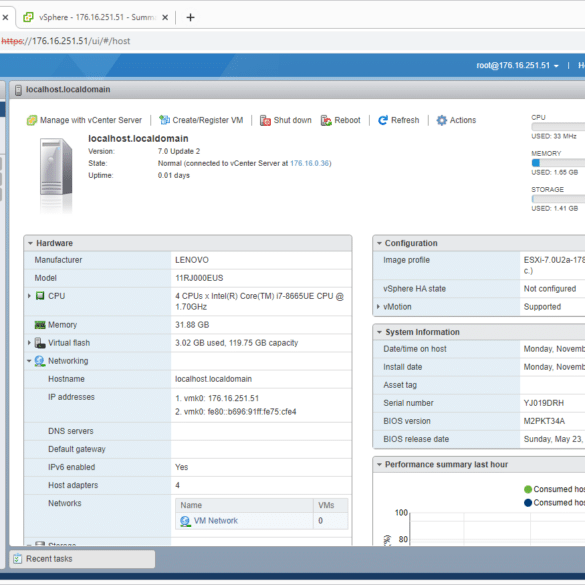Click the serial number YJ019DRH
Viewport: 585px width, 585px height.
tap(544, 403)
